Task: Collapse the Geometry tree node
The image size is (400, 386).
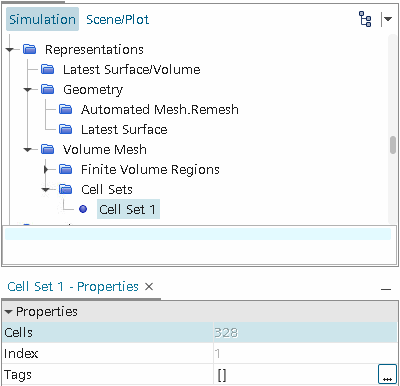Action: [x=28, y=89]
